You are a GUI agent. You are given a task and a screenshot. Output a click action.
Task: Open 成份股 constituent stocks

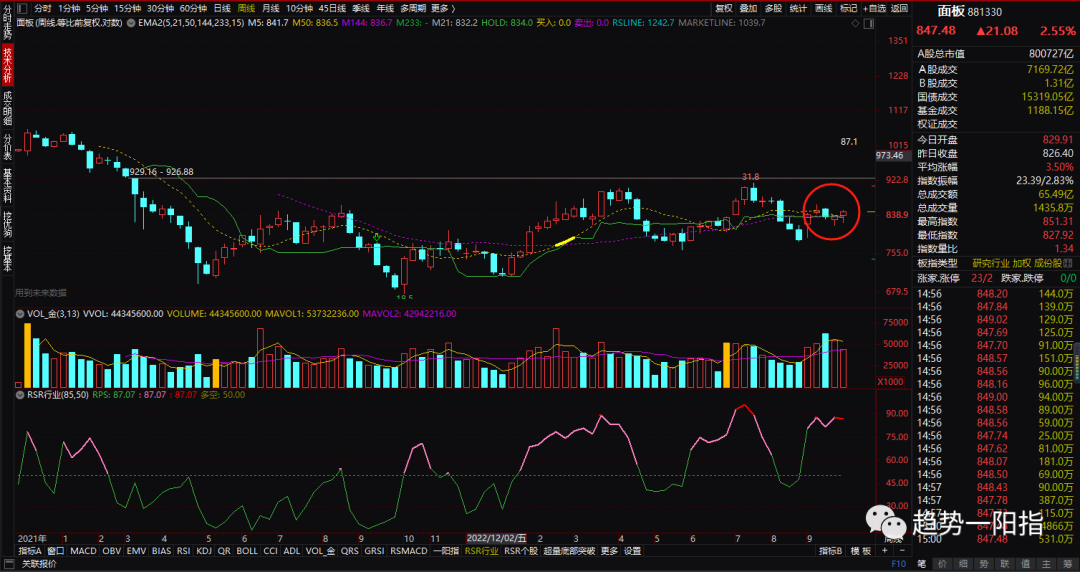(1048, 263)
